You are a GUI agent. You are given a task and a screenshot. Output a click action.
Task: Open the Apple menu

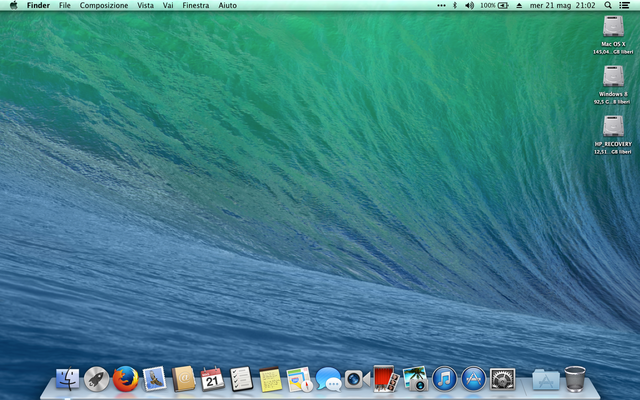13,5
